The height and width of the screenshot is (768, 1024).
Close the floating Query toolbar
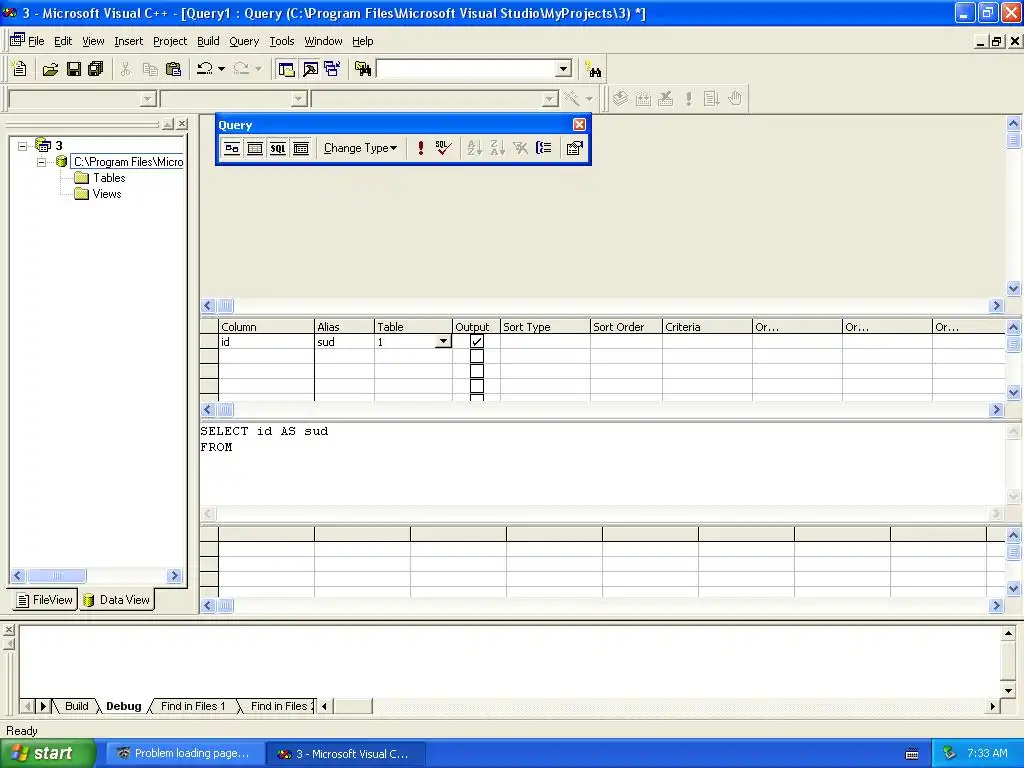[x=579, y=125]
